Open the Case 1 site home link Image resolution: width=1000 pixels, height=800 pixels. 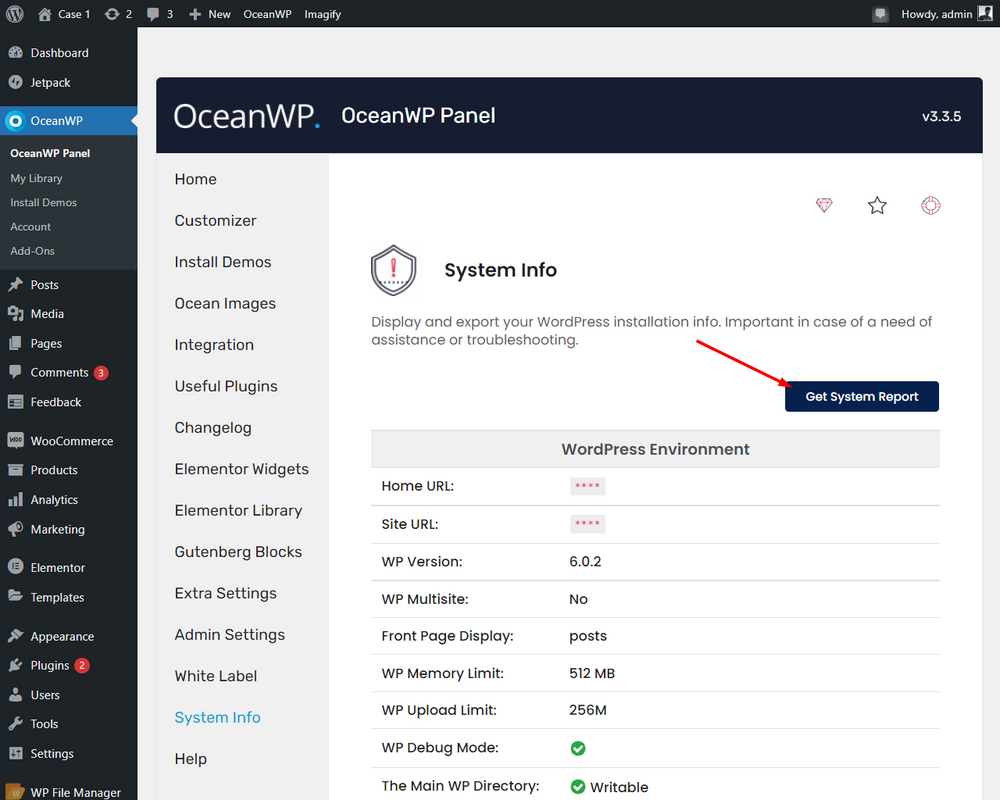(64, 14)
